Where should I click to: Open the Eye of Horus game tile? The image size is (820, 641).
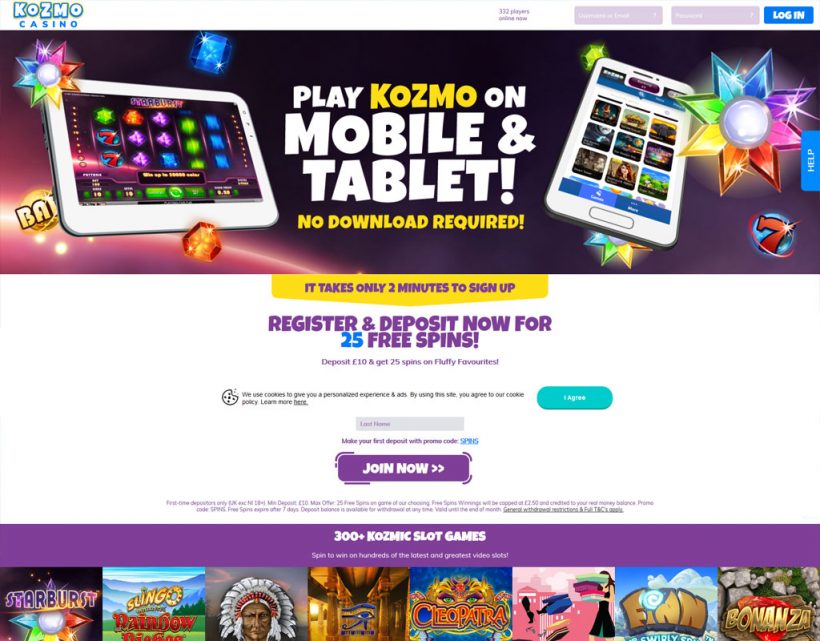(359, 604)
